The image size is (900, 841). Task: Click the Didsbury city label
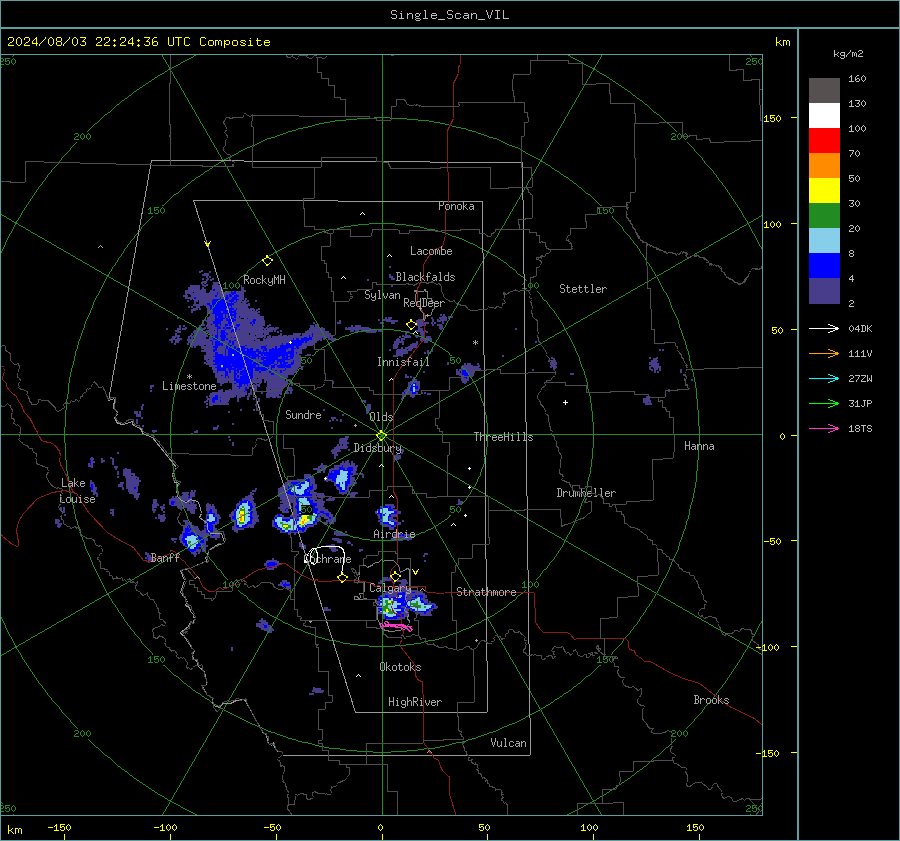378,448
